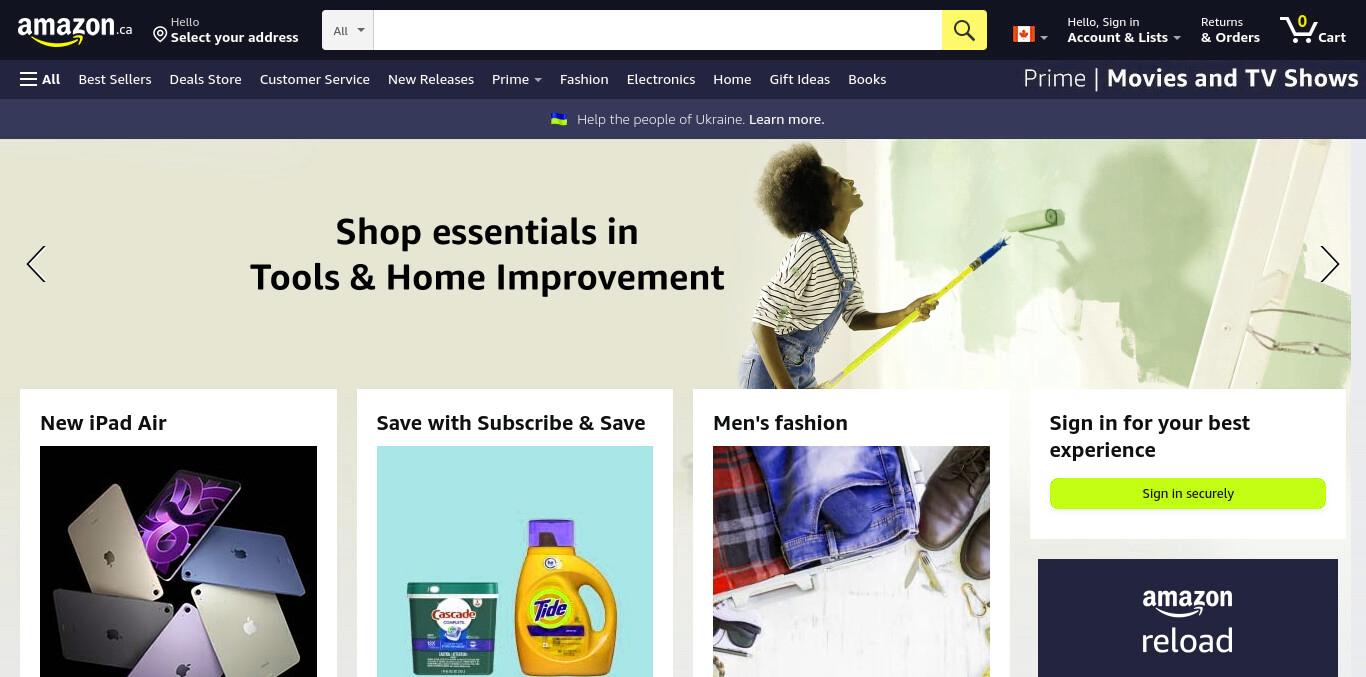Expand the All search category dropdown
The height and width of the screenshot is (677, 1366).
pos(348,30)
